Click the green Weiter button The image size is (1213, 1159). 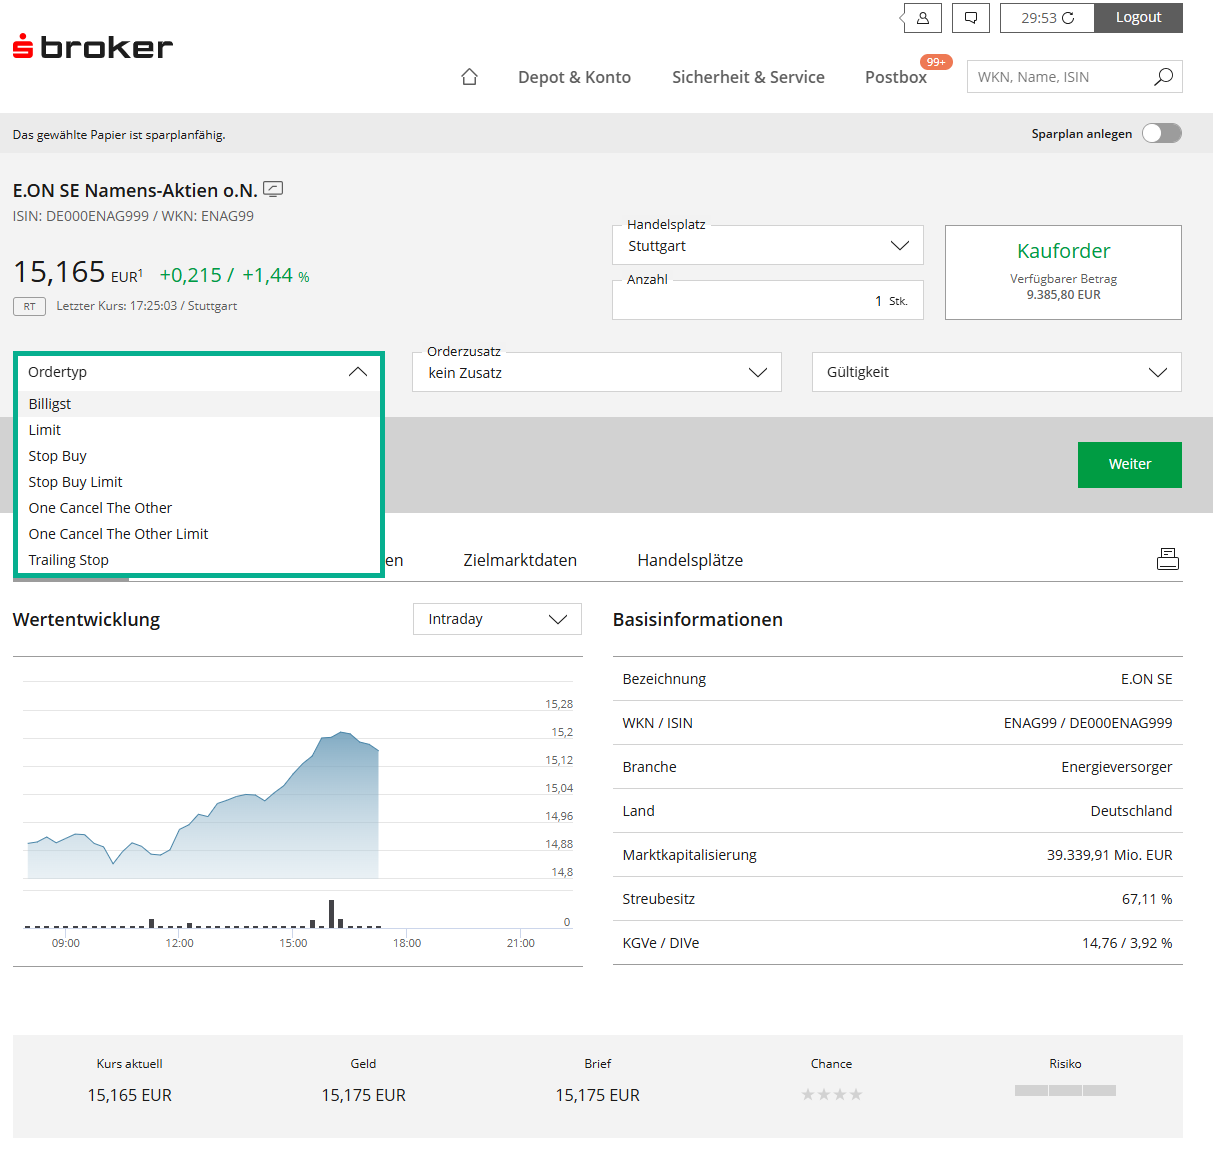coord(1129,464)
